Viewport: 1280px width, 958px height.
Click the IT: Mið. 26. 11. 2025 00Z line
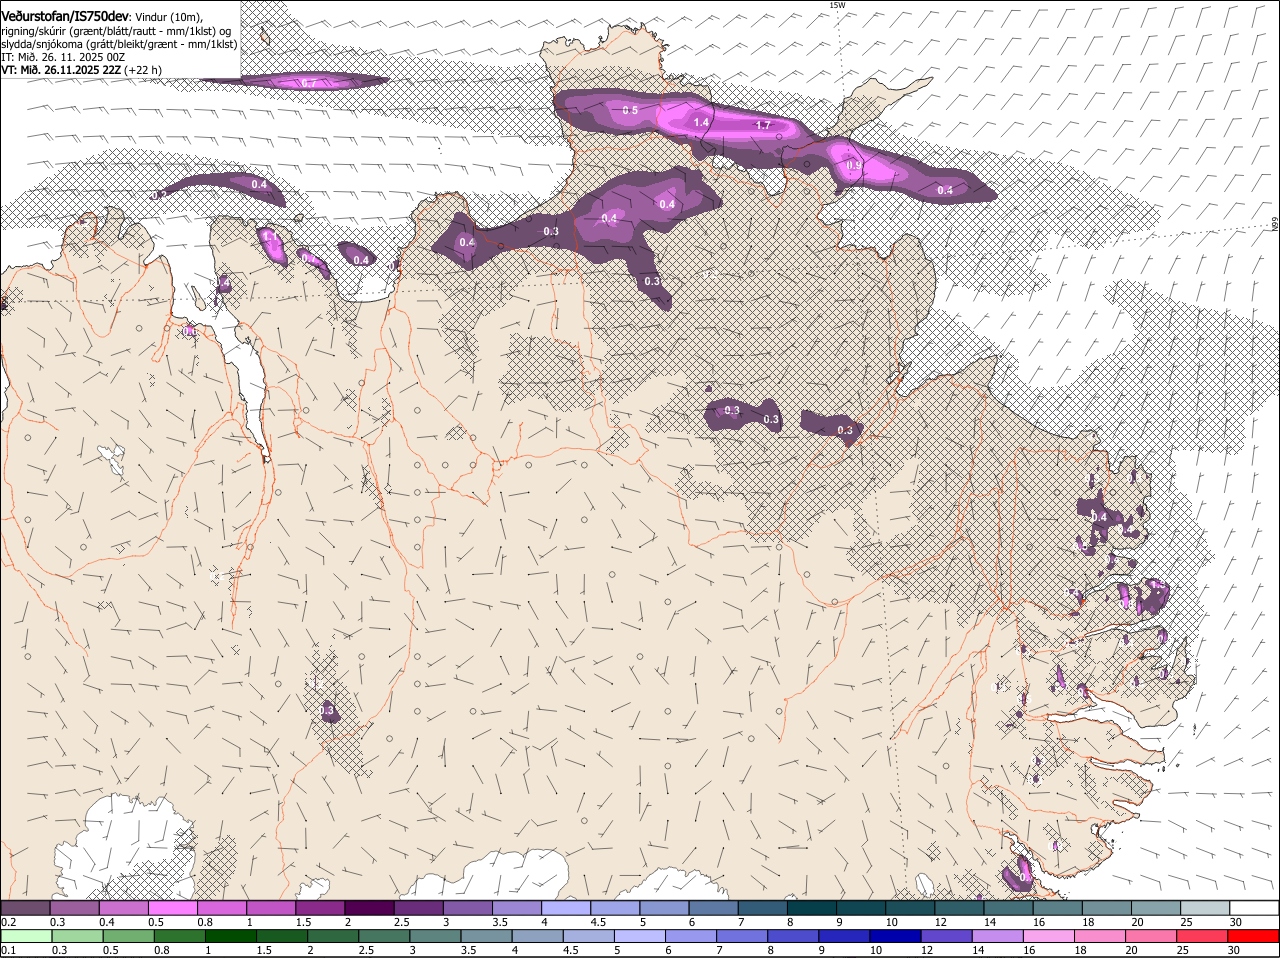63,58
